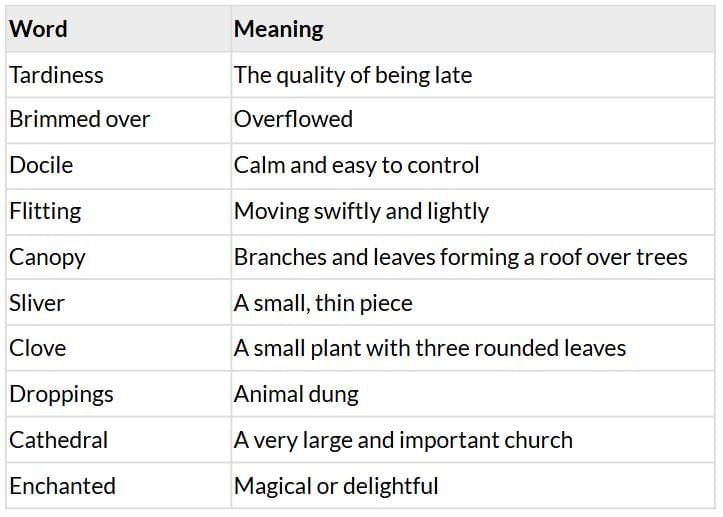This screenshot has height=517, width=723.
Task: Click the "Branches and leaves forming" definition
Action: (460, 257)
